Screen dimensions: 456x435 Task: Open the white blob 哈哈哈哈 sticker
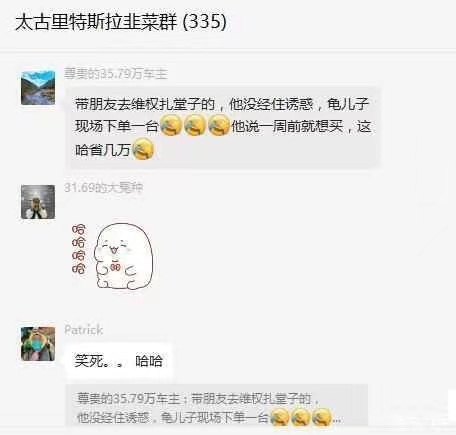tap(113, 256)
